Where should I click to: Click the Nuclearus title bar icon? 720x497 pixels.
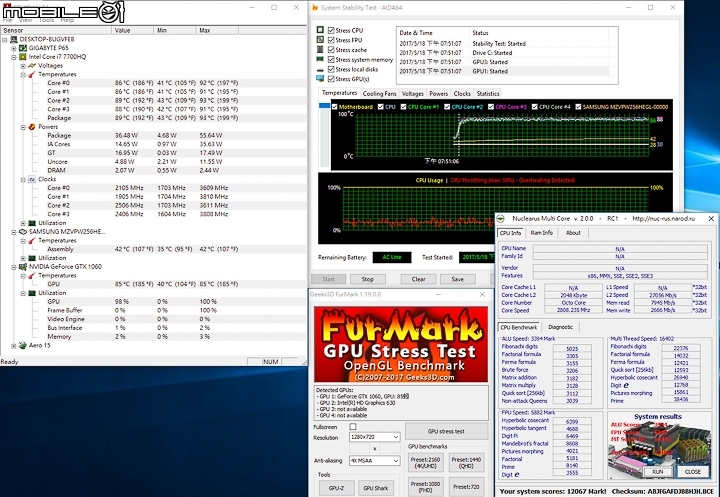coord(501,219)
